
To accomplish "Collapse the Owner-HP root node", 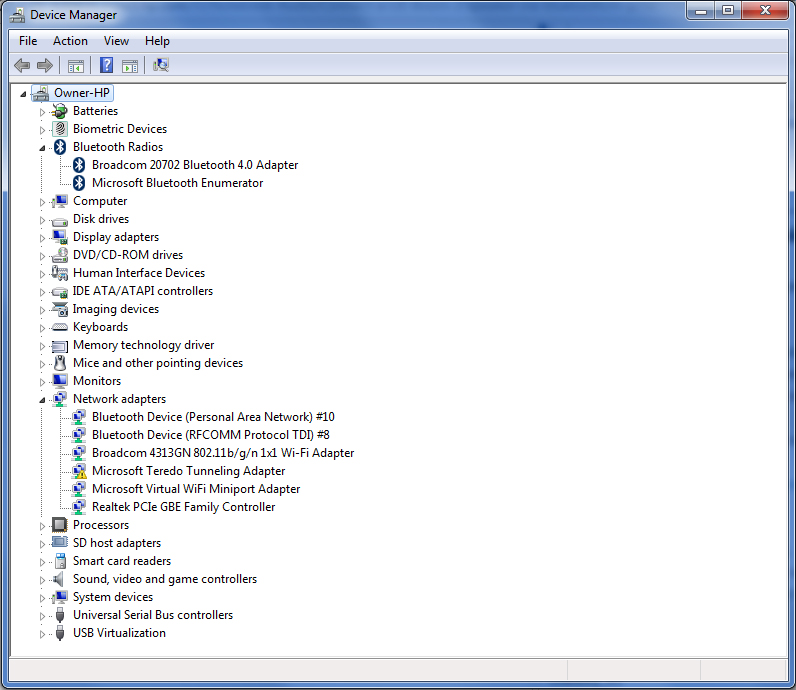I will [23, 94].
